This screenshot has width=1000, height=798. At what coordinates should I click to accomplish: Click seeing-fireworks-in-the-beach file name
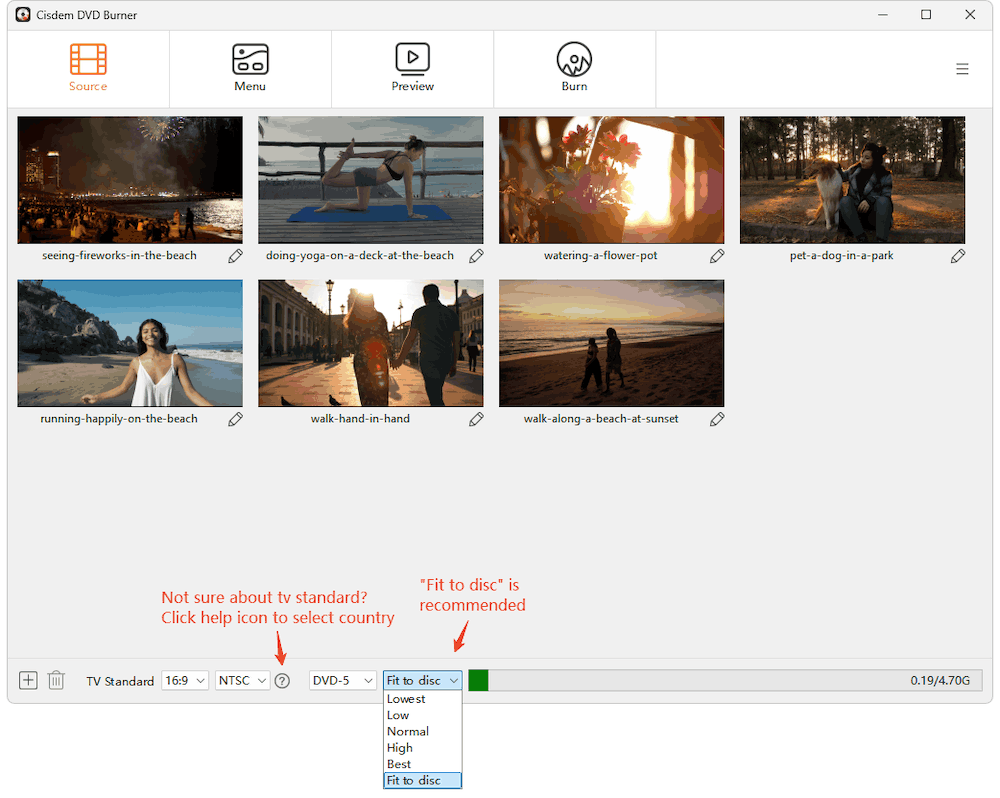(x=119, y=255)
